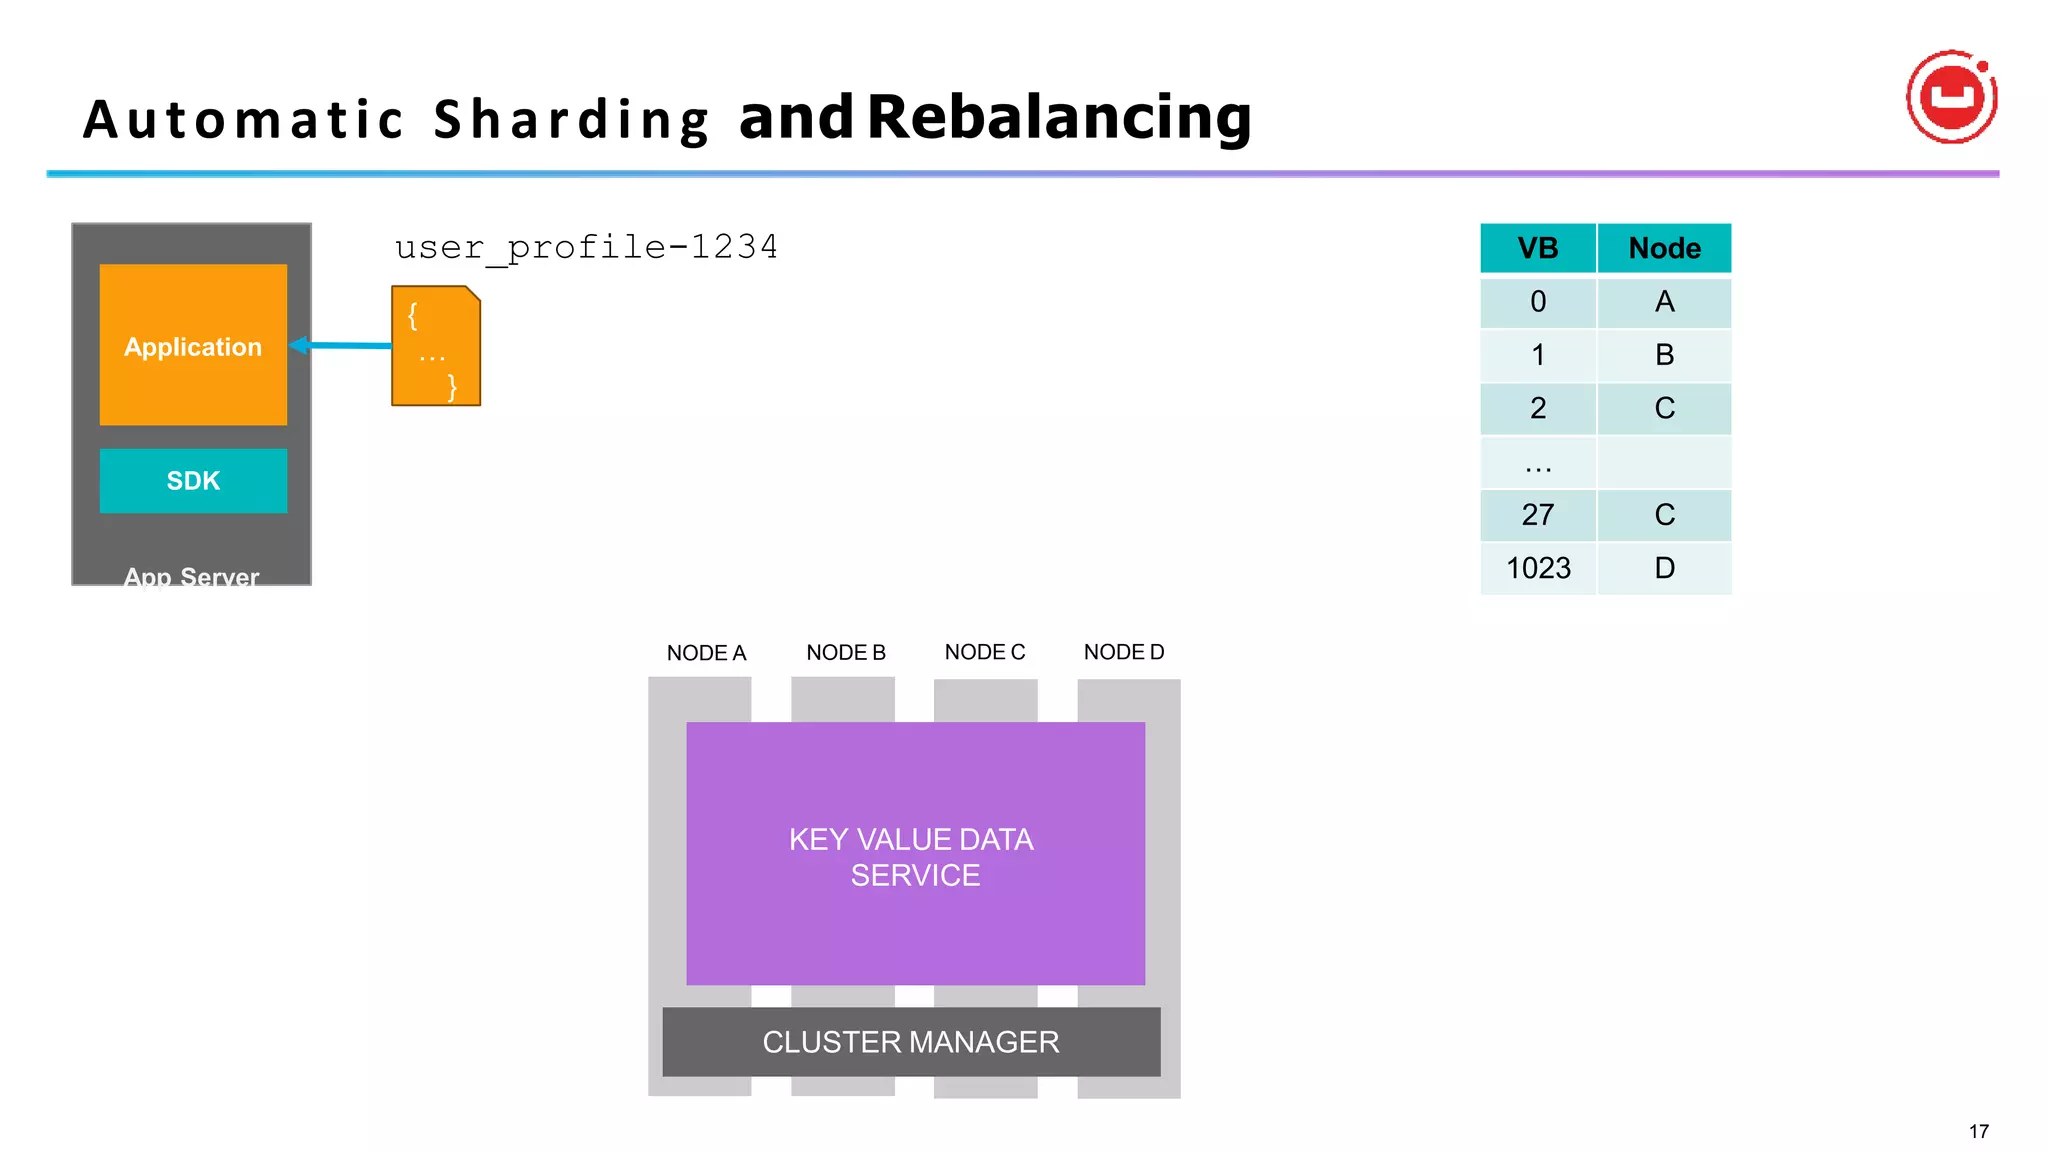This screenshot has width=2048, height=1152.
Task: Click the VB column header
Action: click(1538, 248)
